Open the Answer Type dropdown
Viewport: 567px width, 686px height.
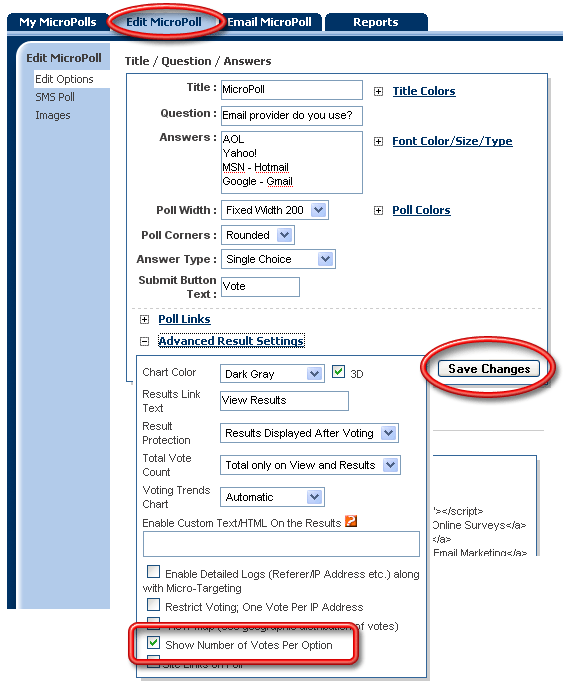pos(278,259)
